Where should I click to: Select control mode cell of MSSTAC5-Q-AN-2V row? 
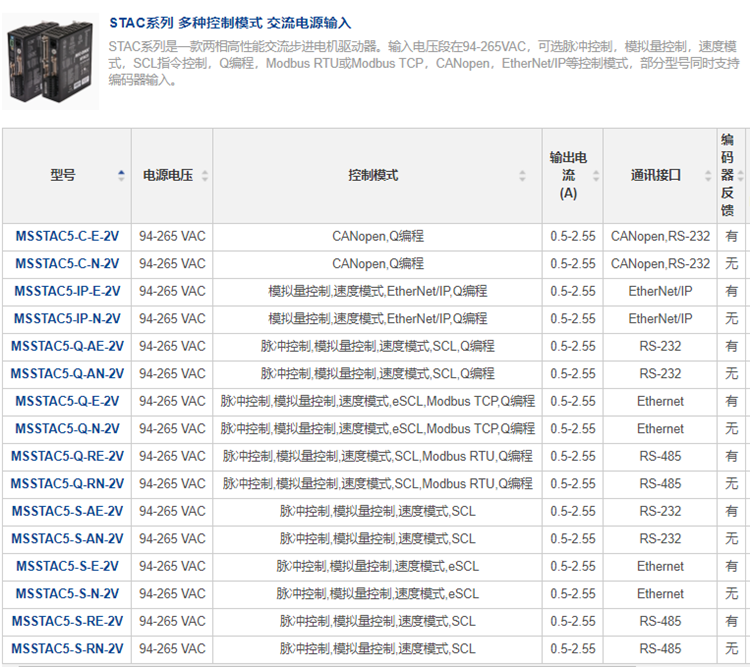pos(377,374)
